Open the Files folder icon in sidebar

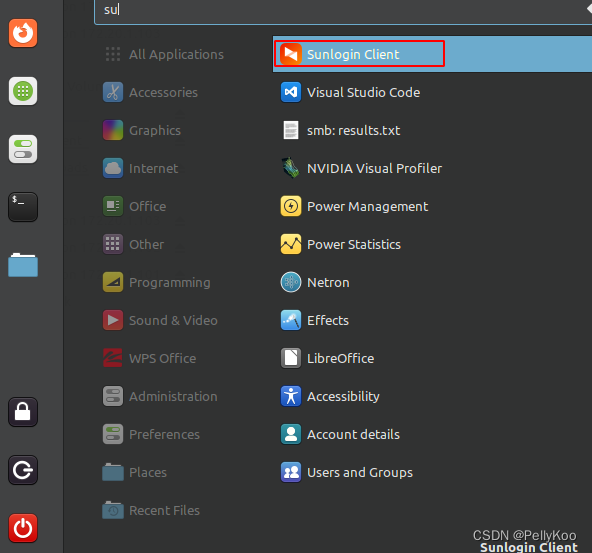point(23,265)
